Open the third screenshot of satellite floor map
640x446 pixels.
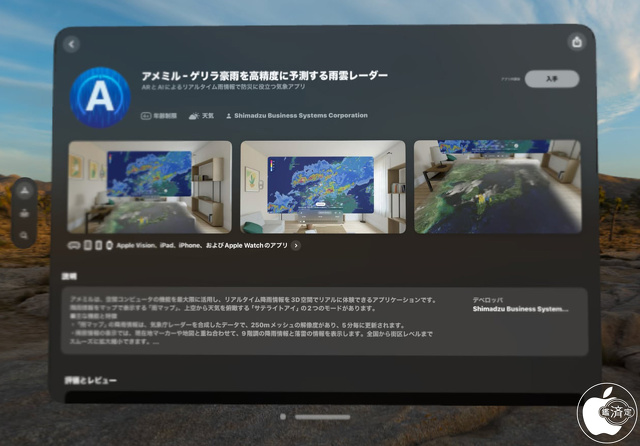pyautogui.click(x=498, y=187)
